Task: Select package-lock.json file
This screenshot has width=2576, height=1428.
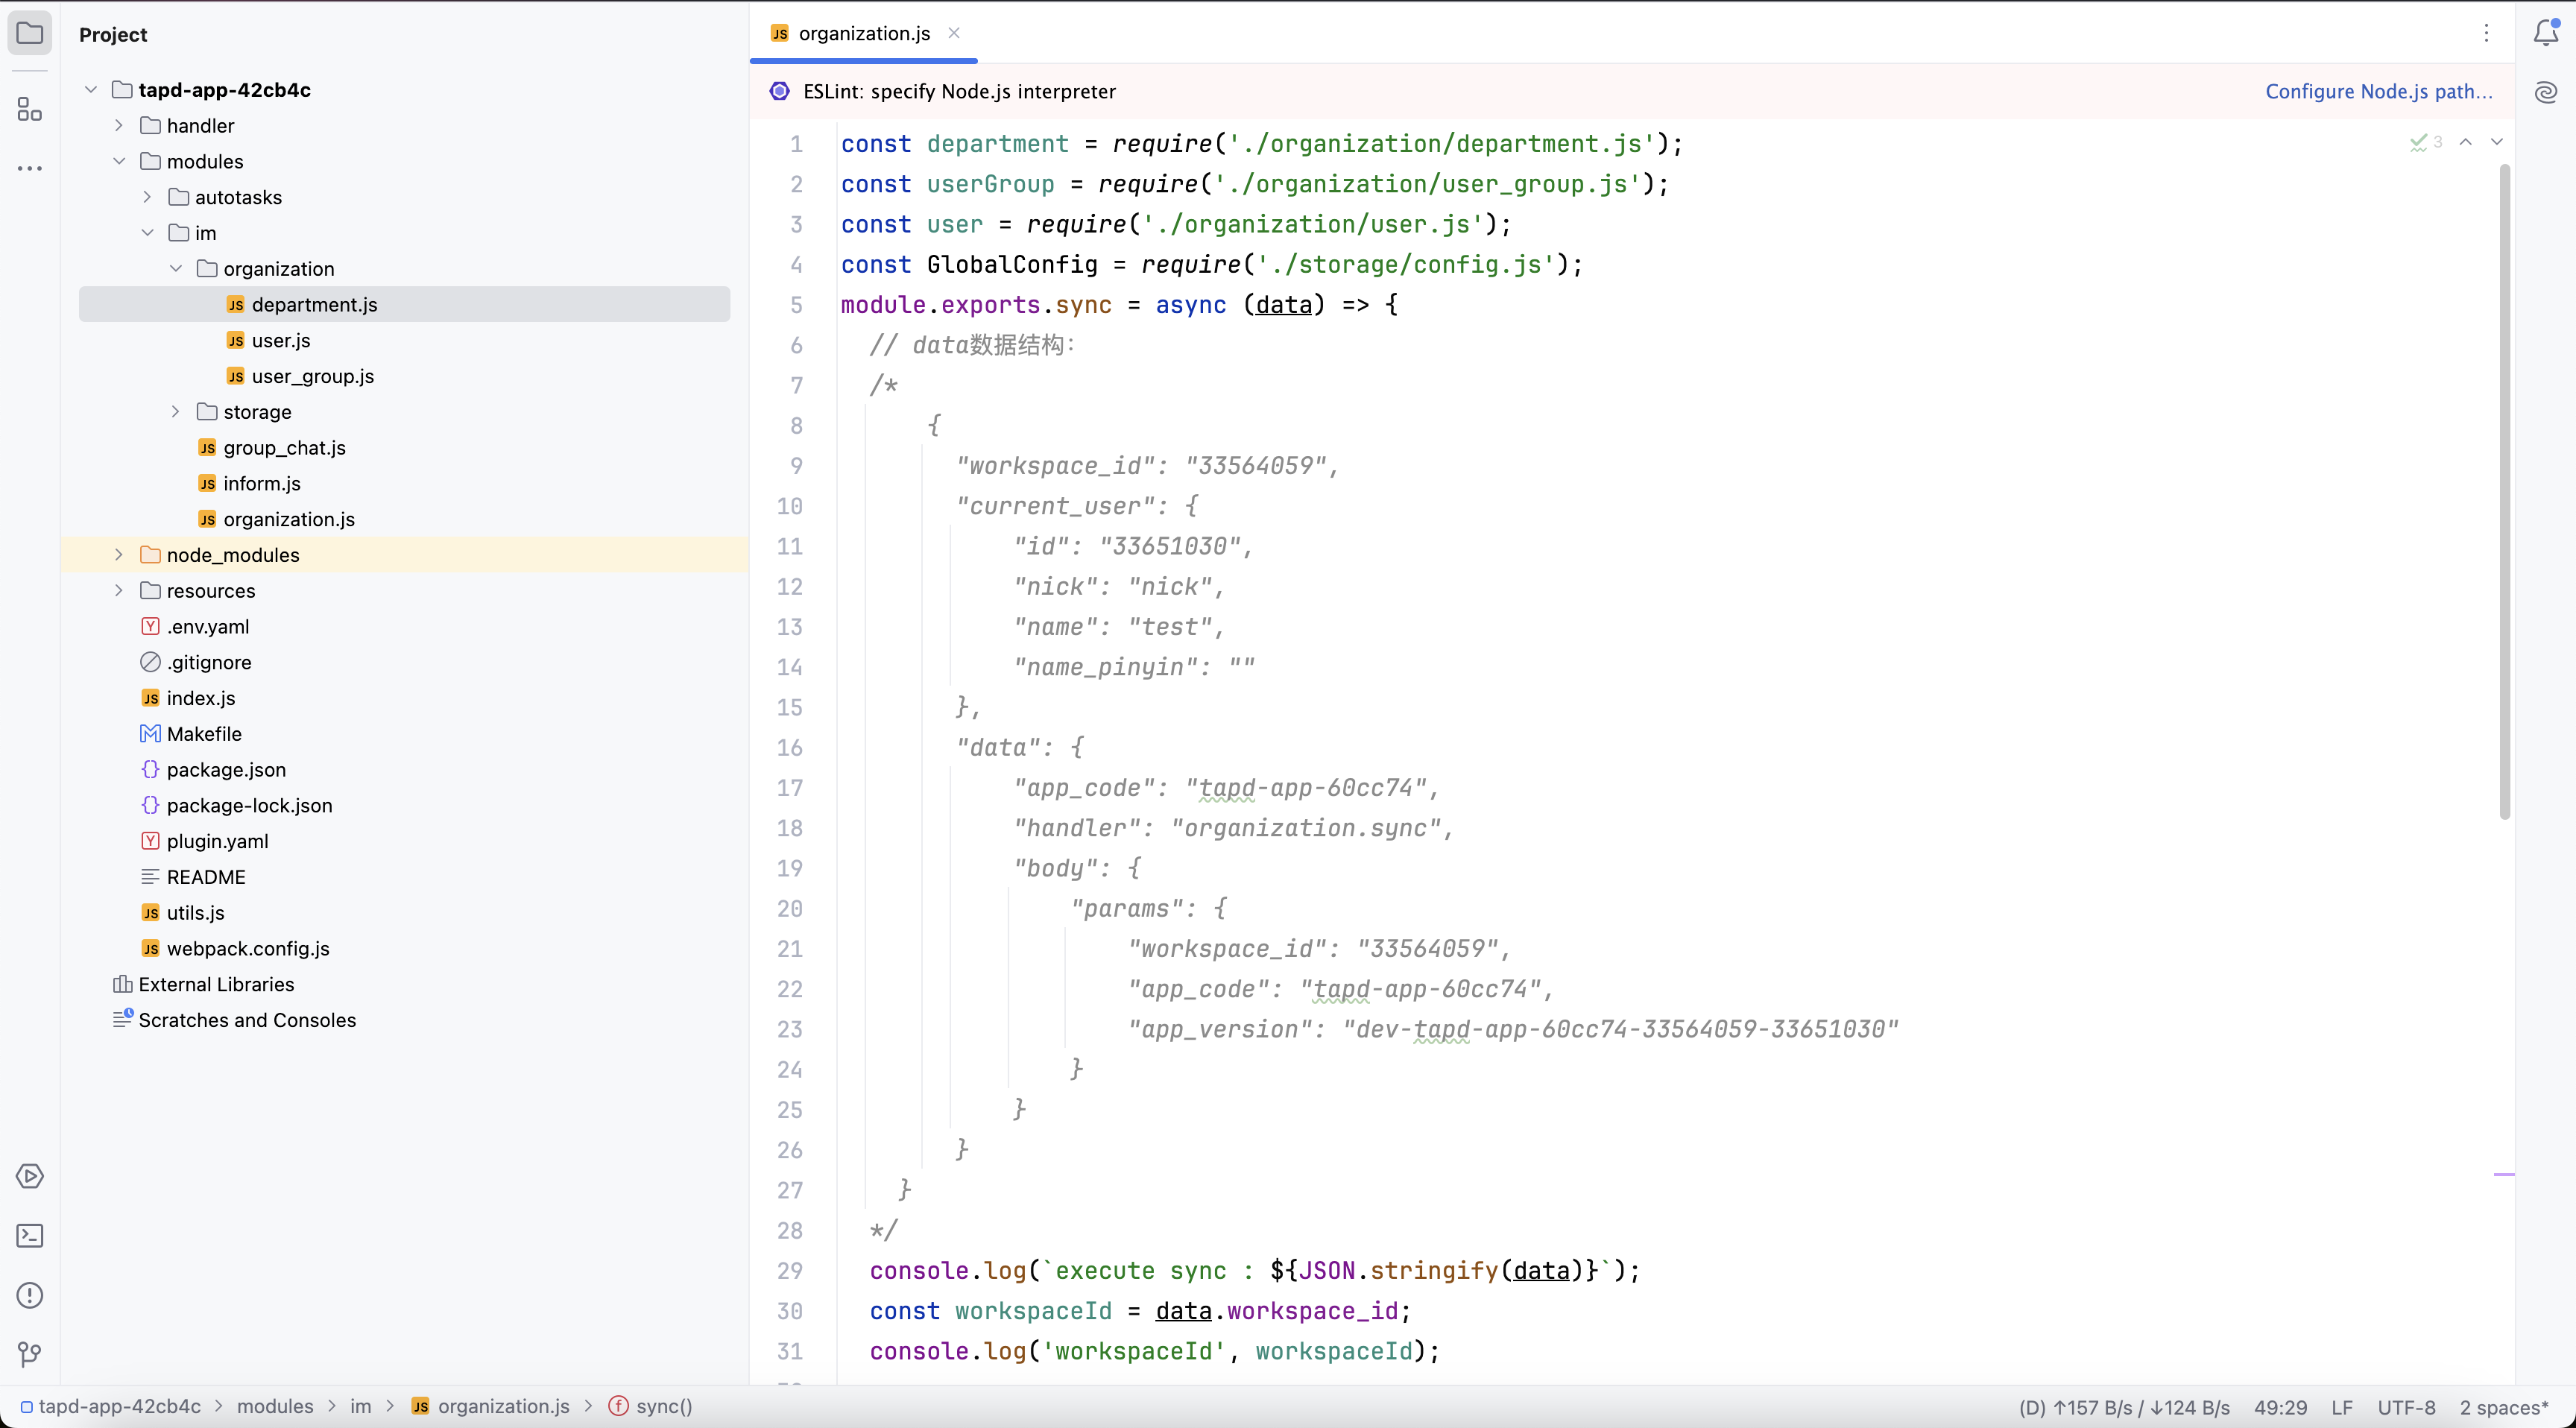Action: [249, 805]
